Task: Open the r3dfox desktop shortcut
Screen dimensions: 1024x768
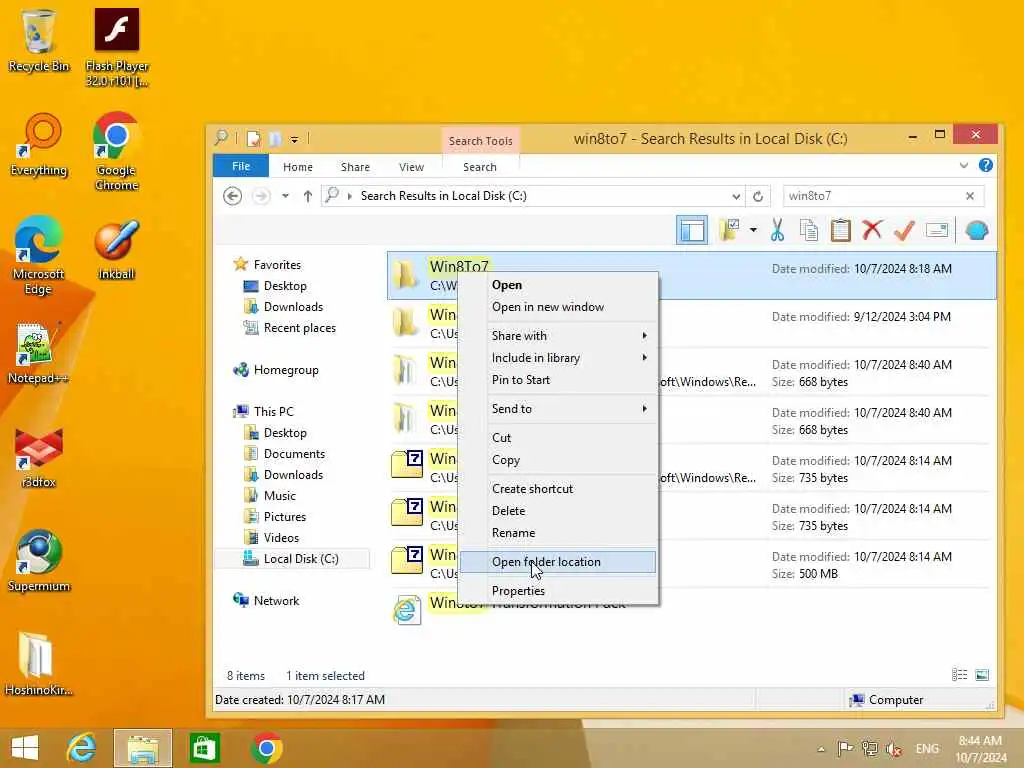Action: coord(39,457)
